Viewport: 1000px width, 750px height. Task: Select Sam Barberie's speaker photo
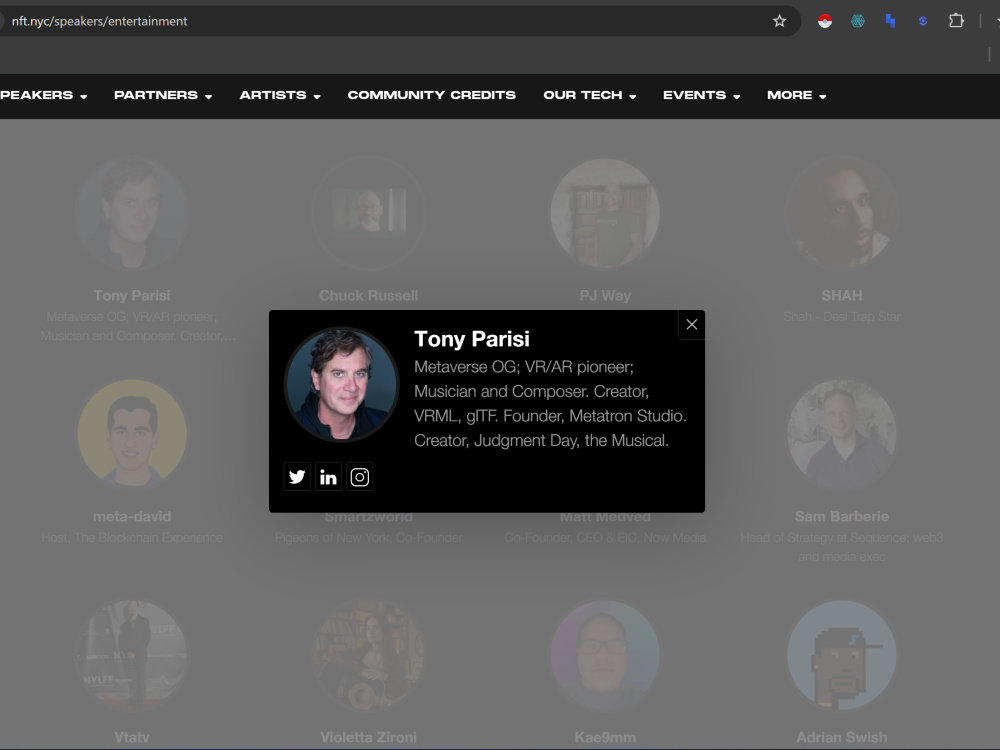842,434
